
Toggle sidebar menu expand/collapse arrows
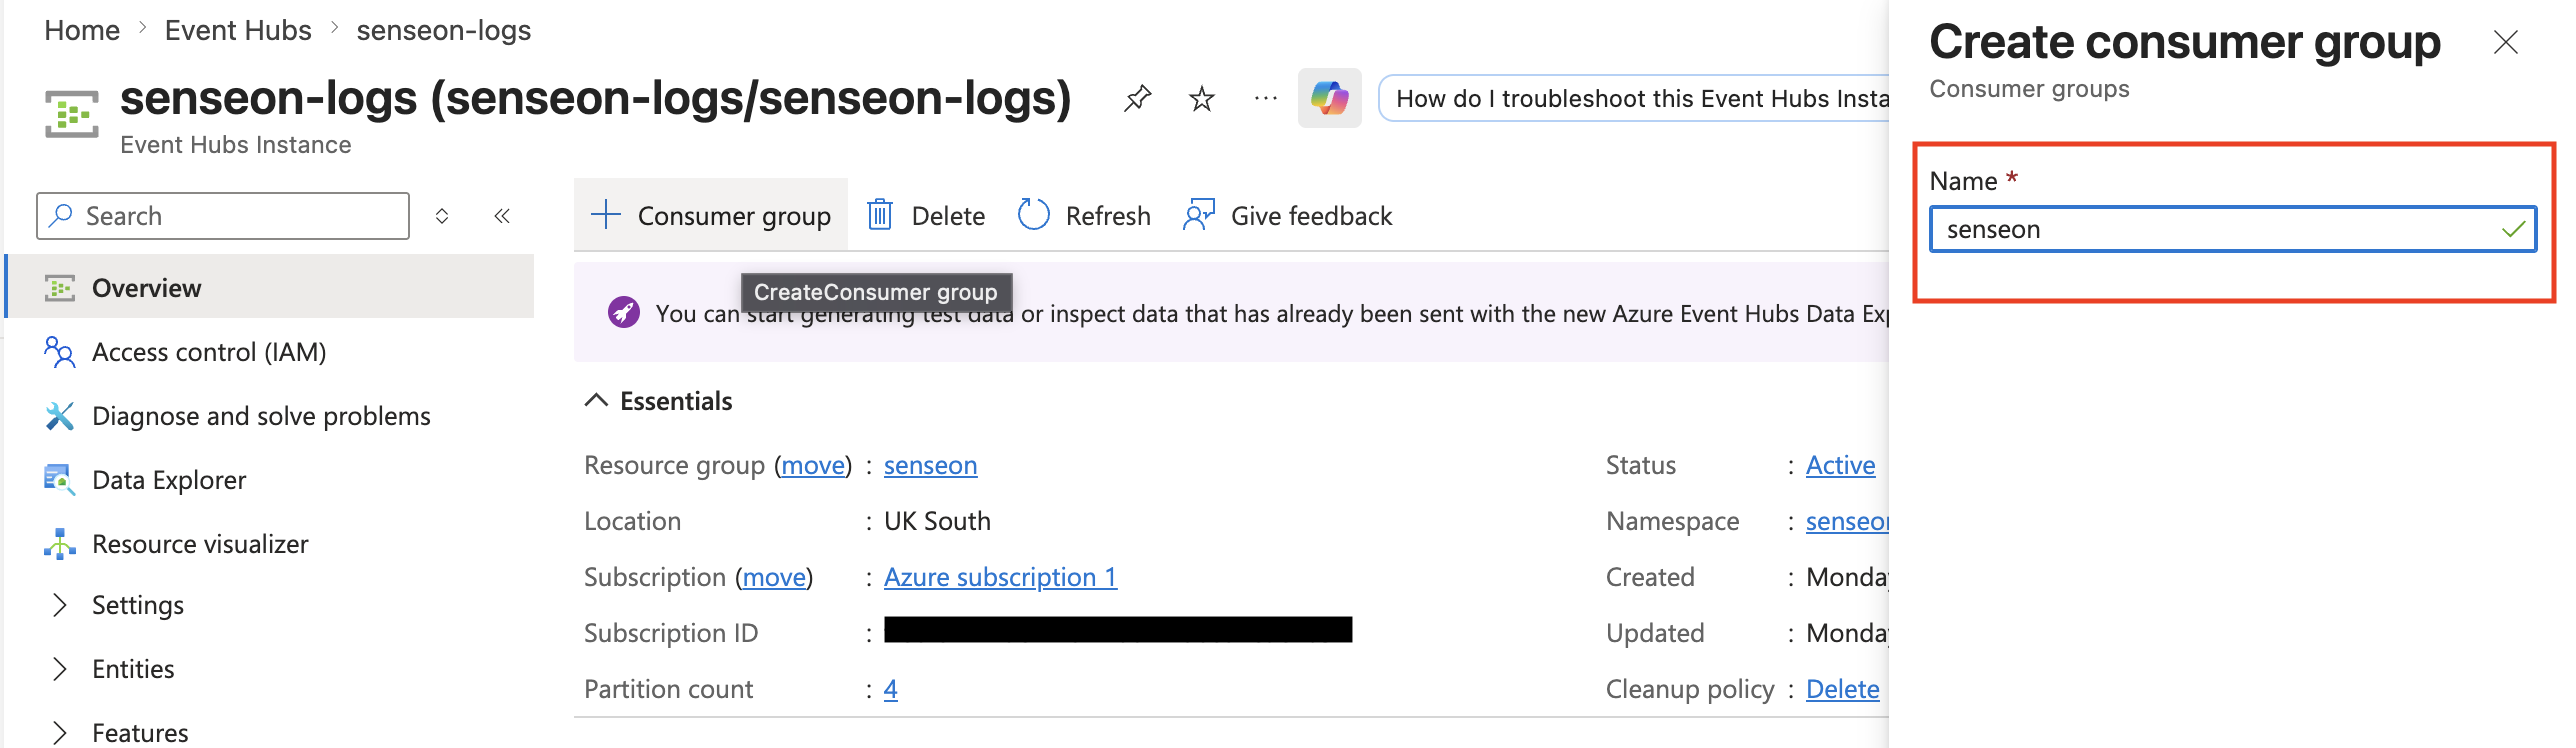(442, 216)
